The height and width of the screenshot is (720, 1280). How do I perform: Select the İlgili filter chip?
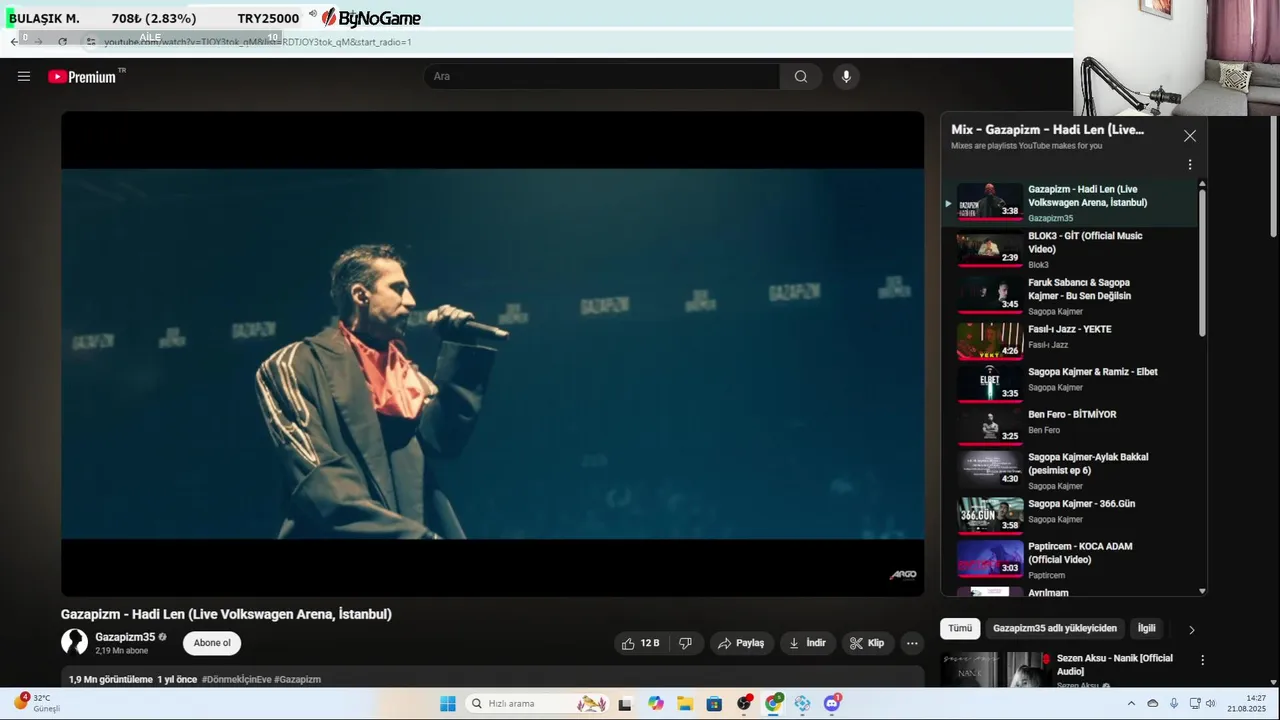(x=1146, y=628)
